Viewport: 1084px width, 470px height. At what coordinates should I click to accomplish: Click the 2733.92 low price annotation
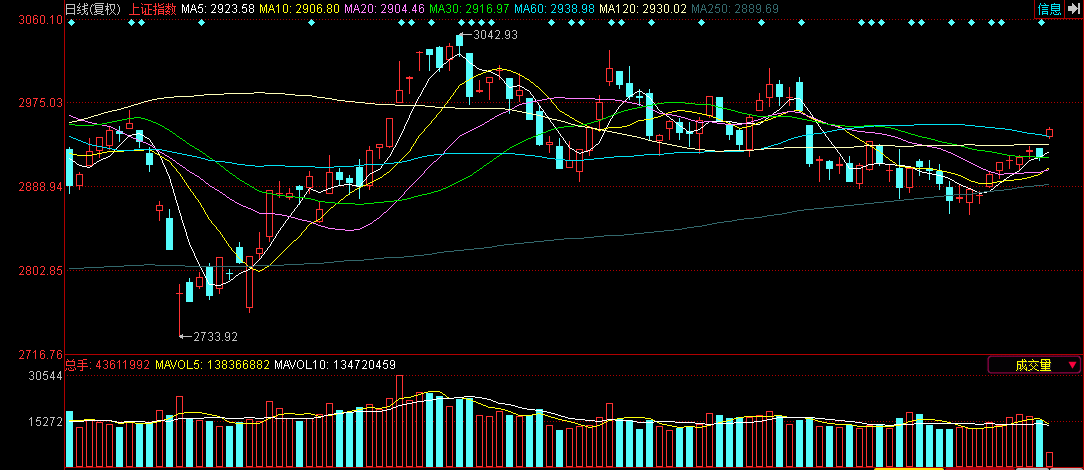[x=215, y=336]
